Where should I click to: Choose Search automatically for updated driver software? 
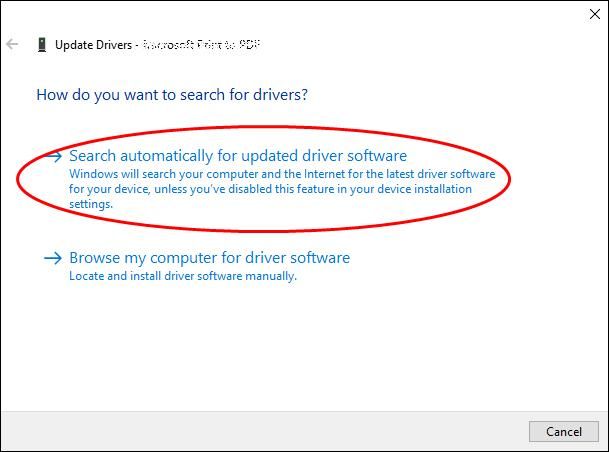(x=238, y=156)
